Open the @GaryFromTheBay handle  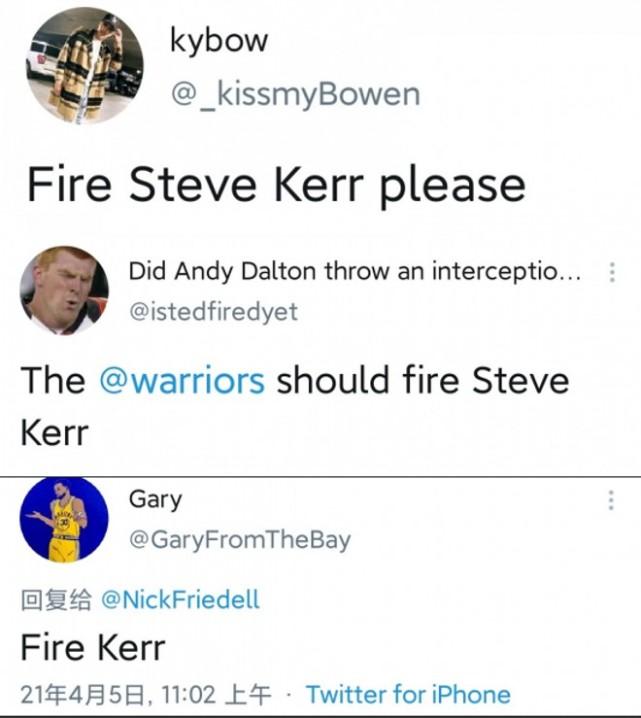239,540
